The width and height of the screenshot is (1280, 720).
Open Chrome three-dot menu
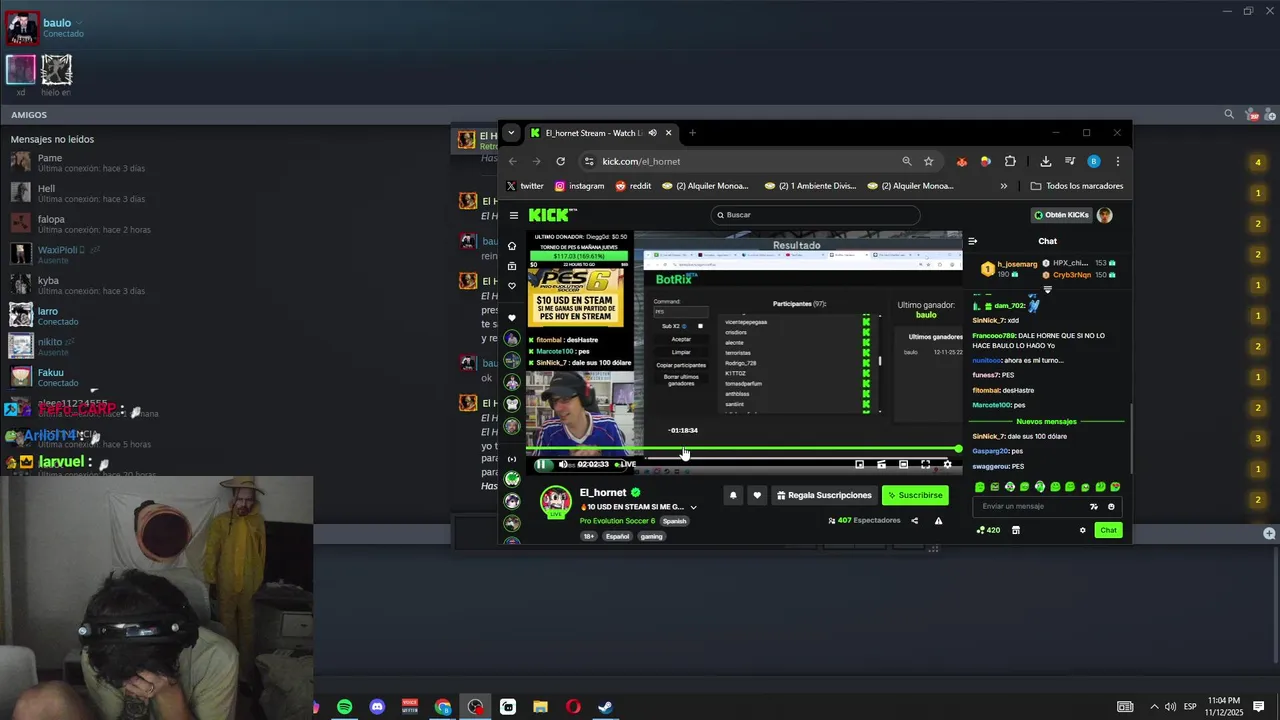[1117, 161]
